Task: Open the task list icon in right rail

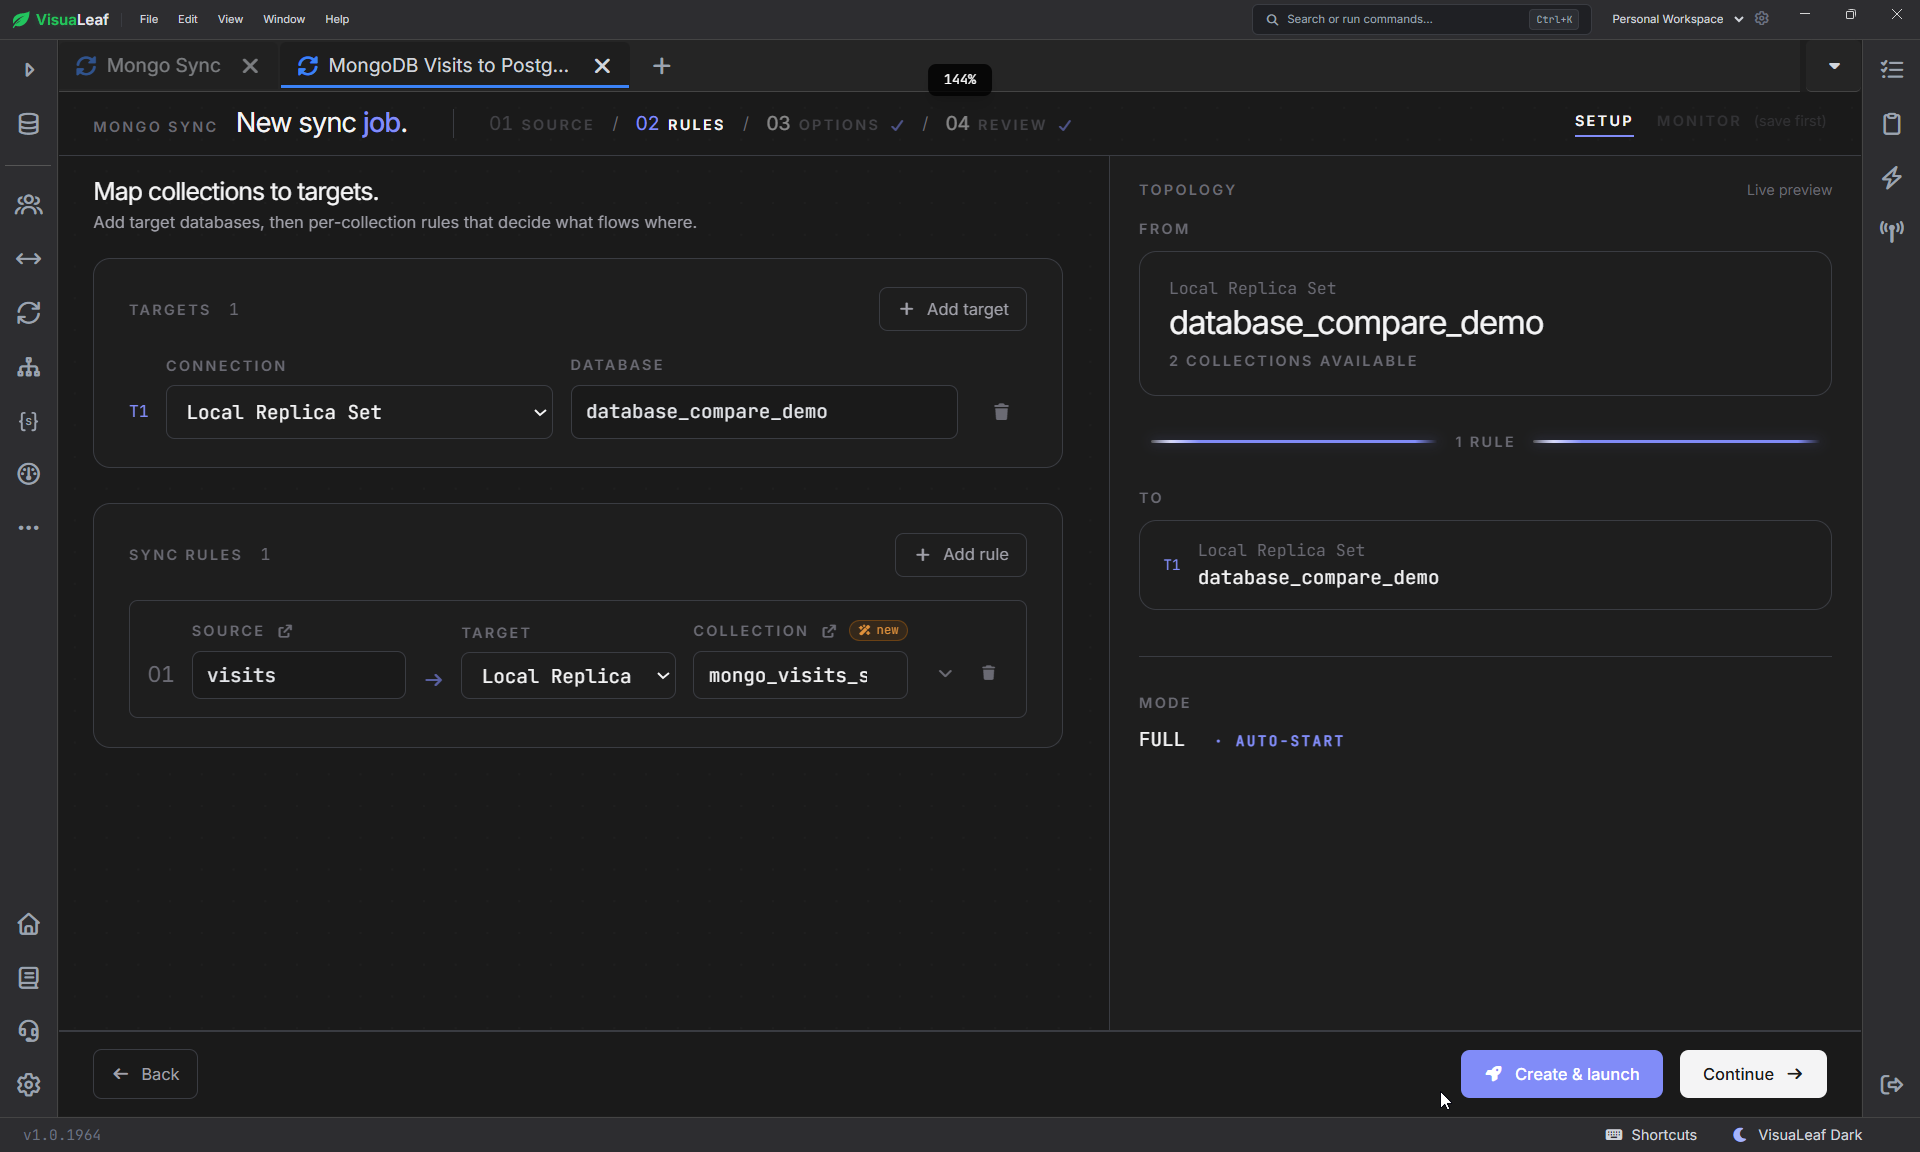Action: point(1892,70)
